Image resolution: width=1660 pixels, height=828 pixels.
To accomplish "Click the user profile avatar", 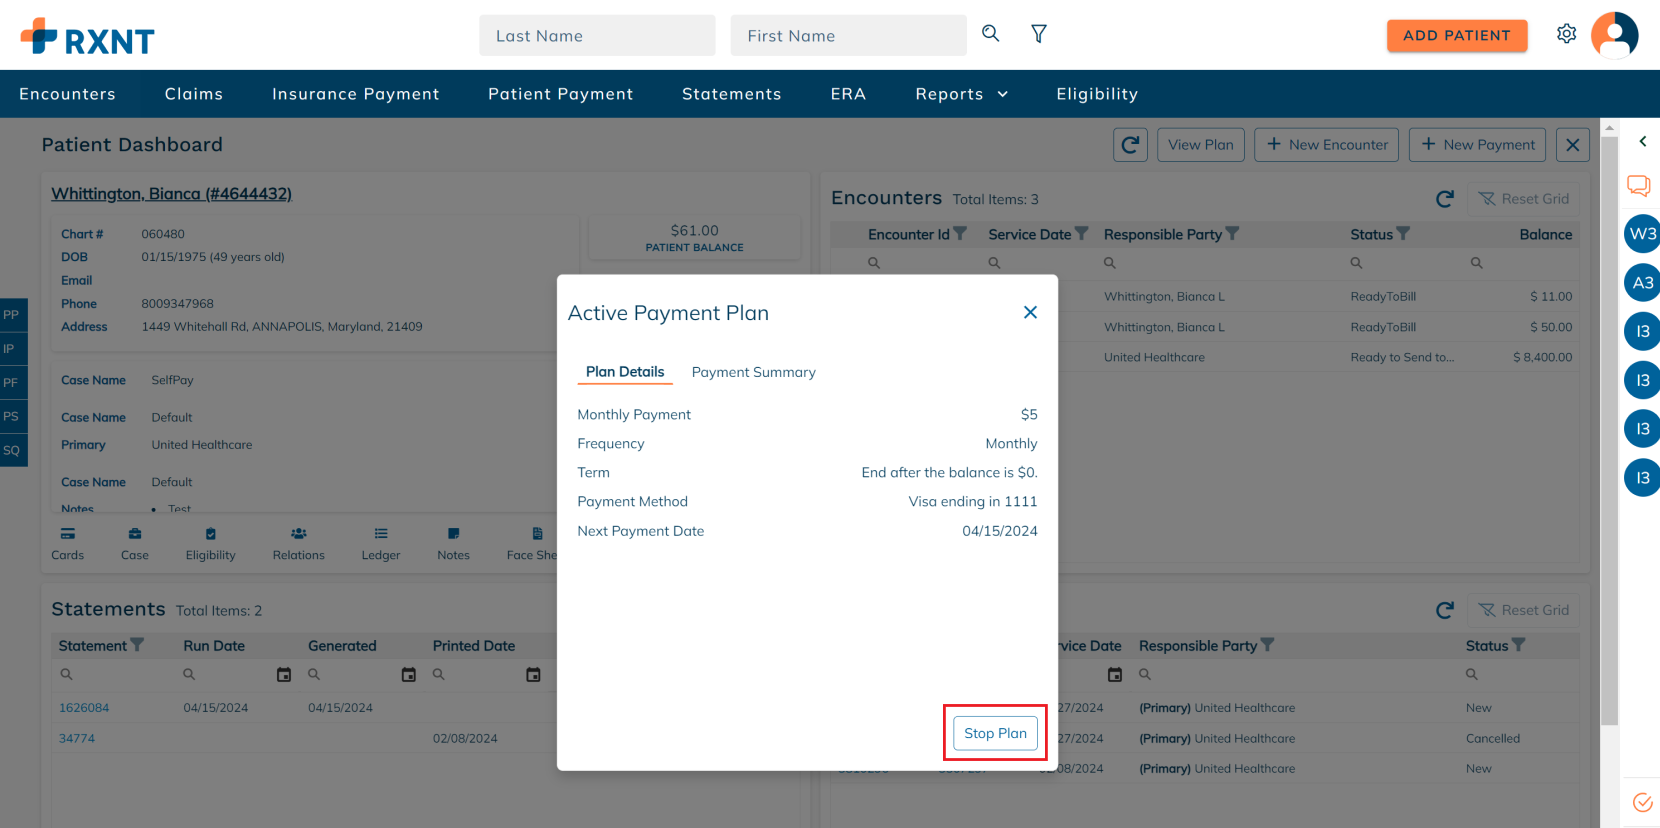I will [x=1614, y=35].
